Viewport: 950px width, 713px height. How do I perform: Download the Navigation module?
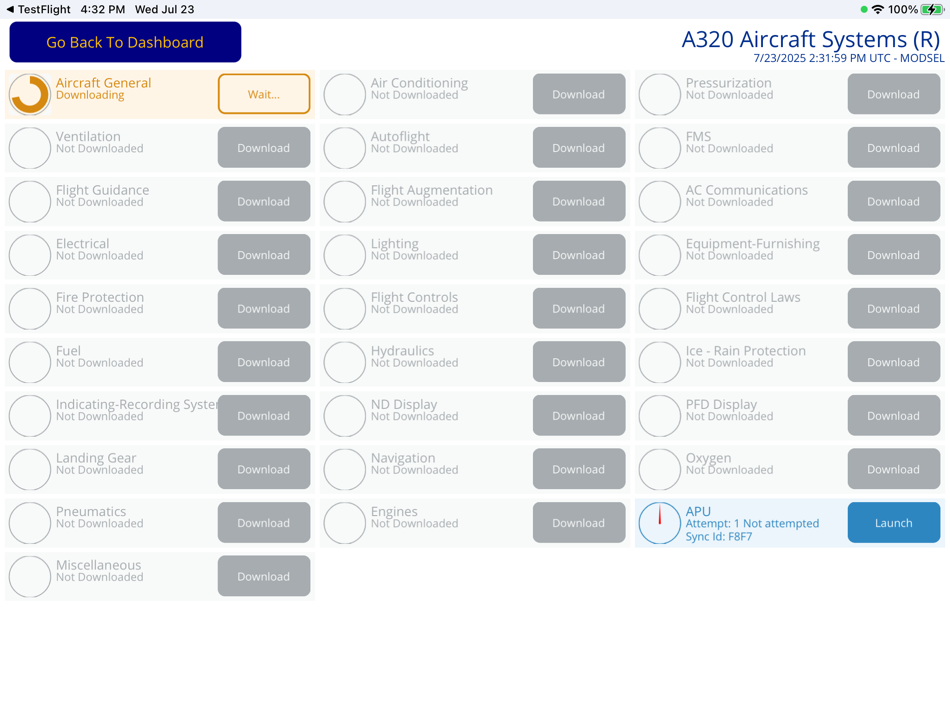click(579, 469)
